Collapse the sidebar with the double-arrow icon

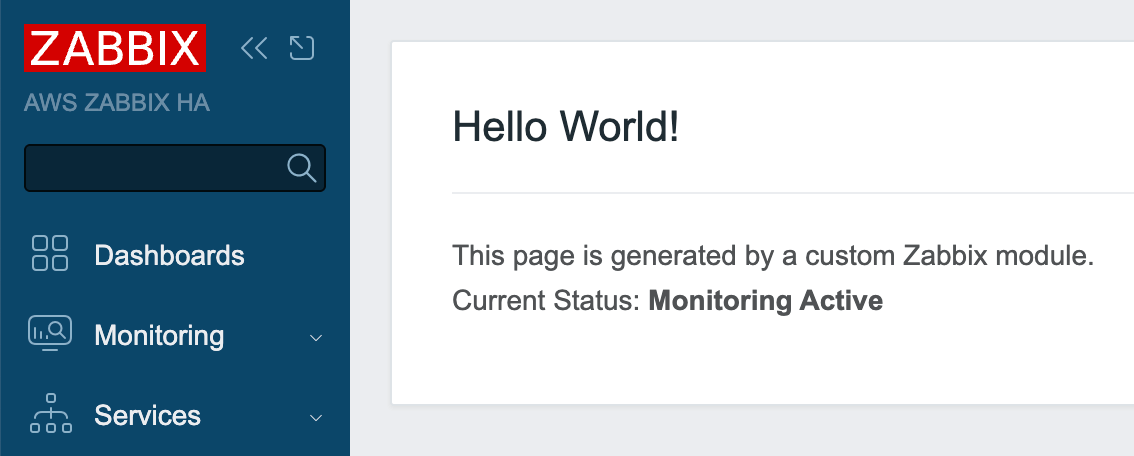[254, 48]
